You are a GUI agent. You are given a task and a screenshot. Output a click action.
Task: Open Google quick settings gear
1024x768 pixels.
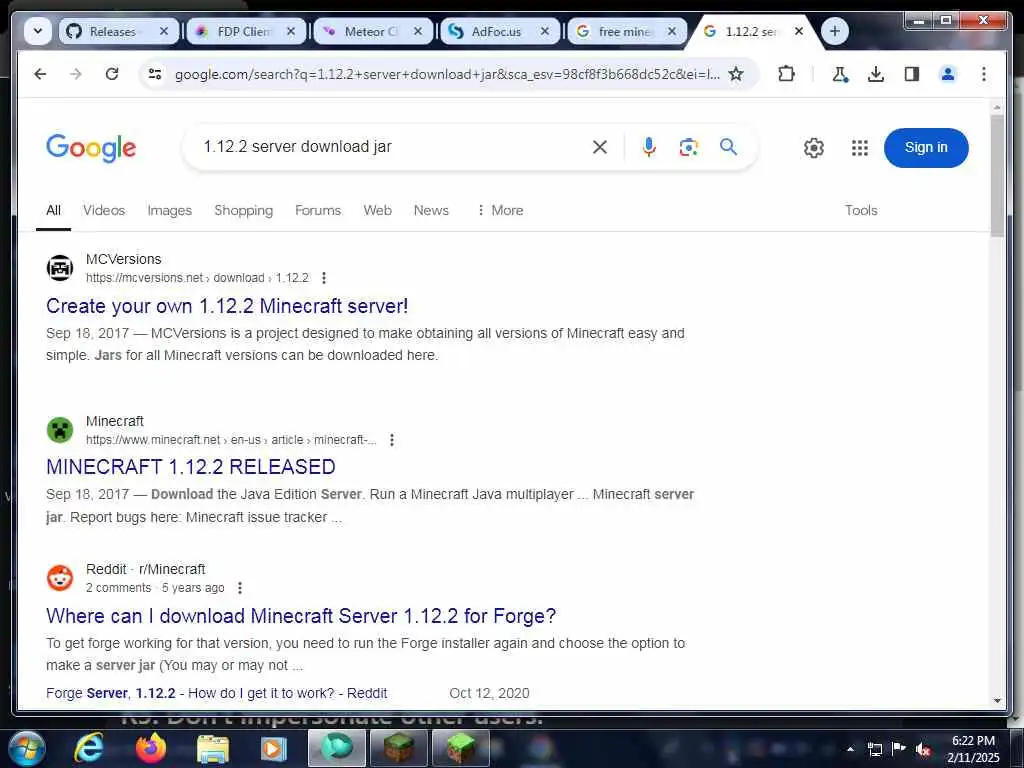click(814, 148)
